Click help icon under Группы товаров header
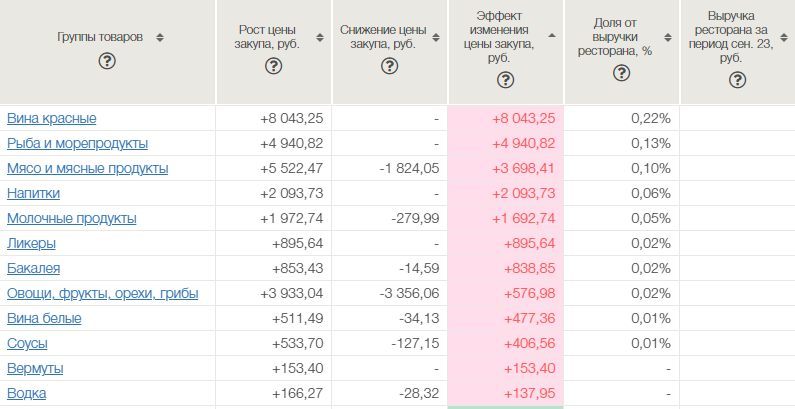This screenshot has height=409, width=795. (x=107, y=61)
